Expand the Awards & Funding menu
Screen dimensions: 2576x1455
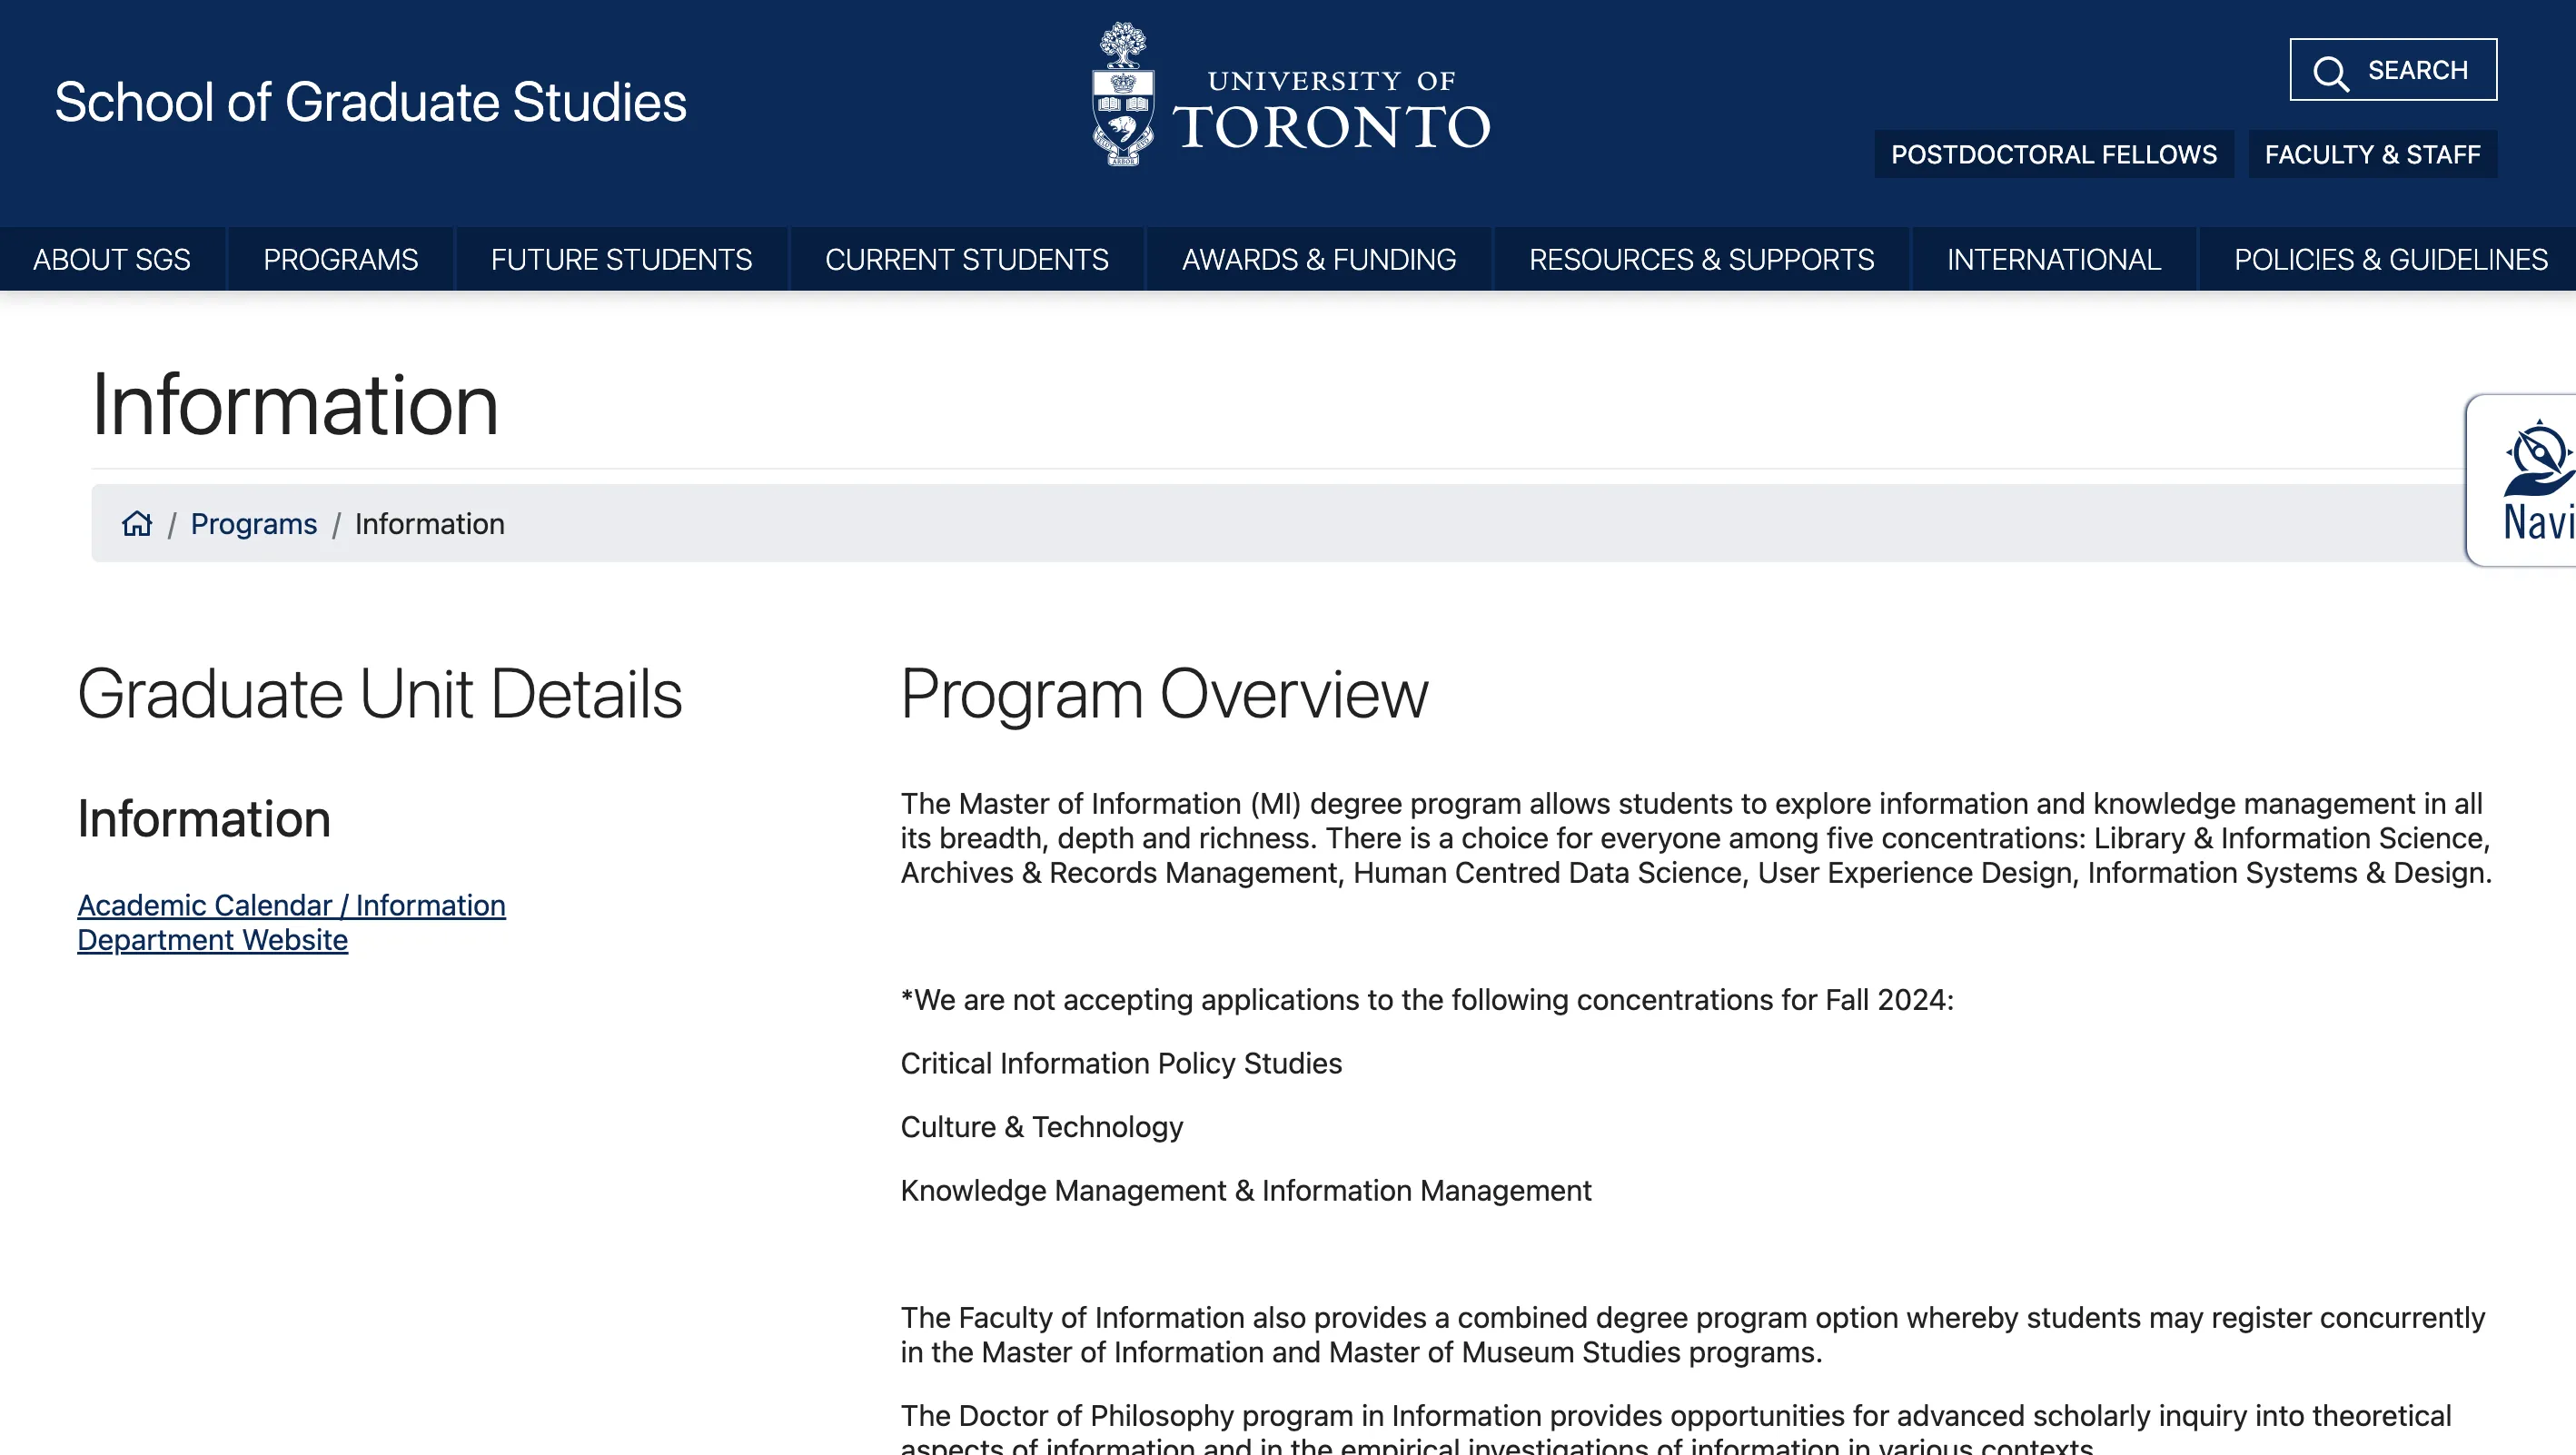pos(1318,259)
